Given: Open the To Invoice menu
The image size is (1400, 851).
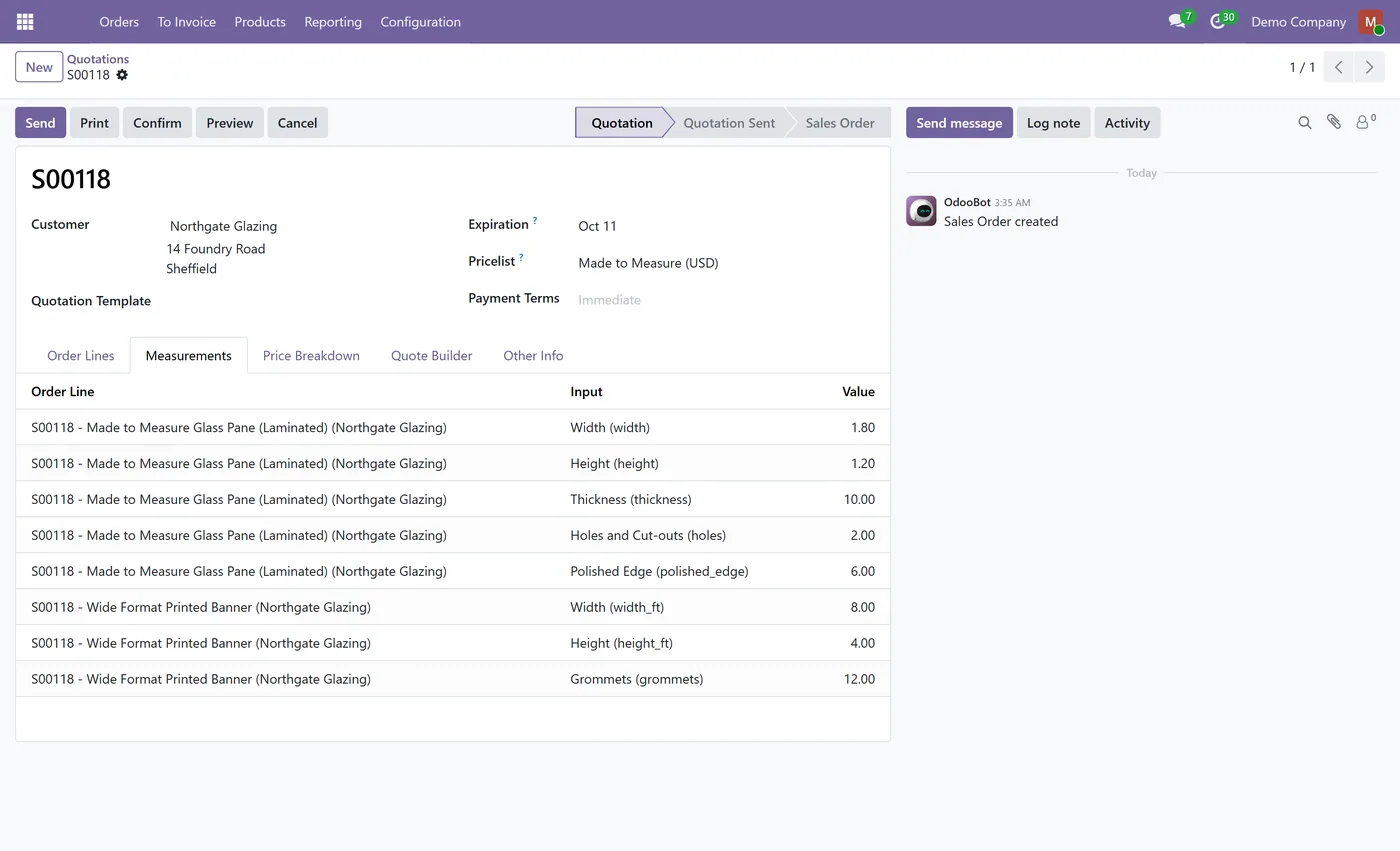Looking at the screenshot, I should click(x=186, y=21).
